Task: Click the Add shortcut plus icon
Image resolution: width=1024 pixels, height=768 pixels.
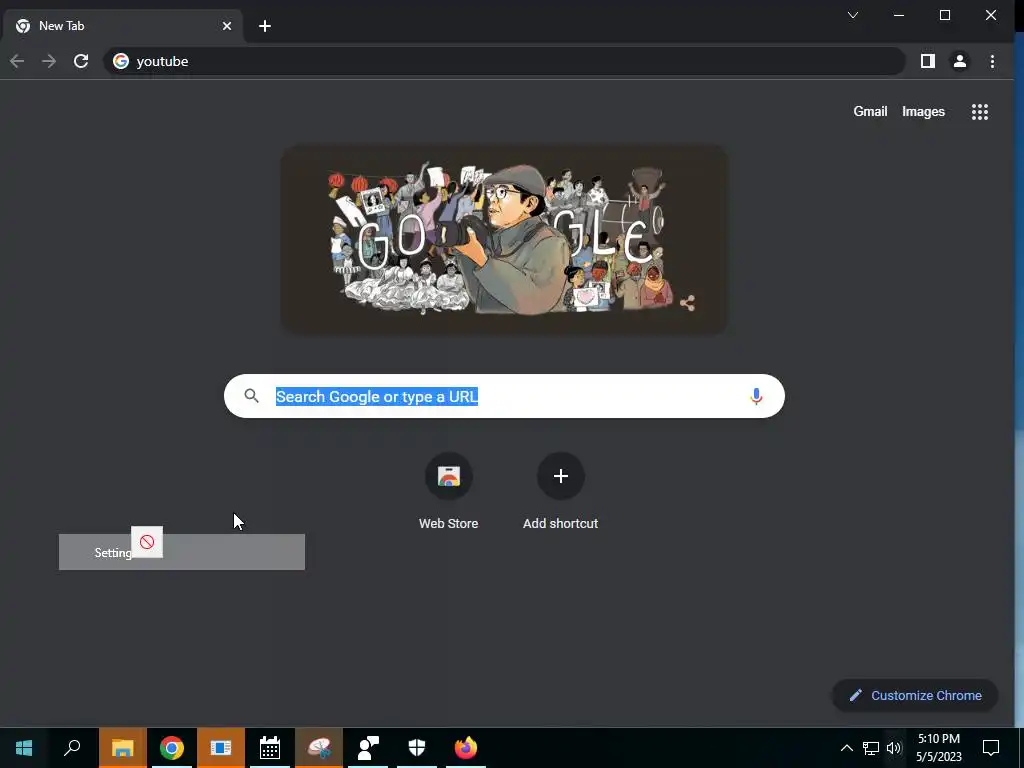Action: coord(560,476)
